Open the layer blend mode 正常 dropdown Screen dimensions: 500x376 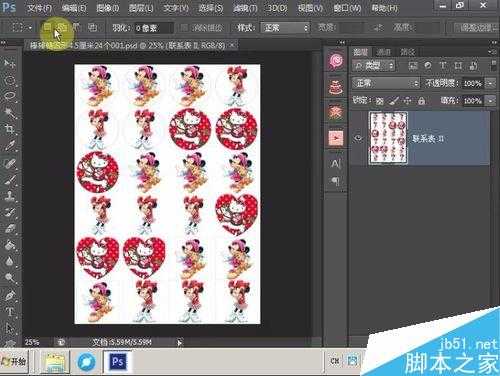coord(386,83)
